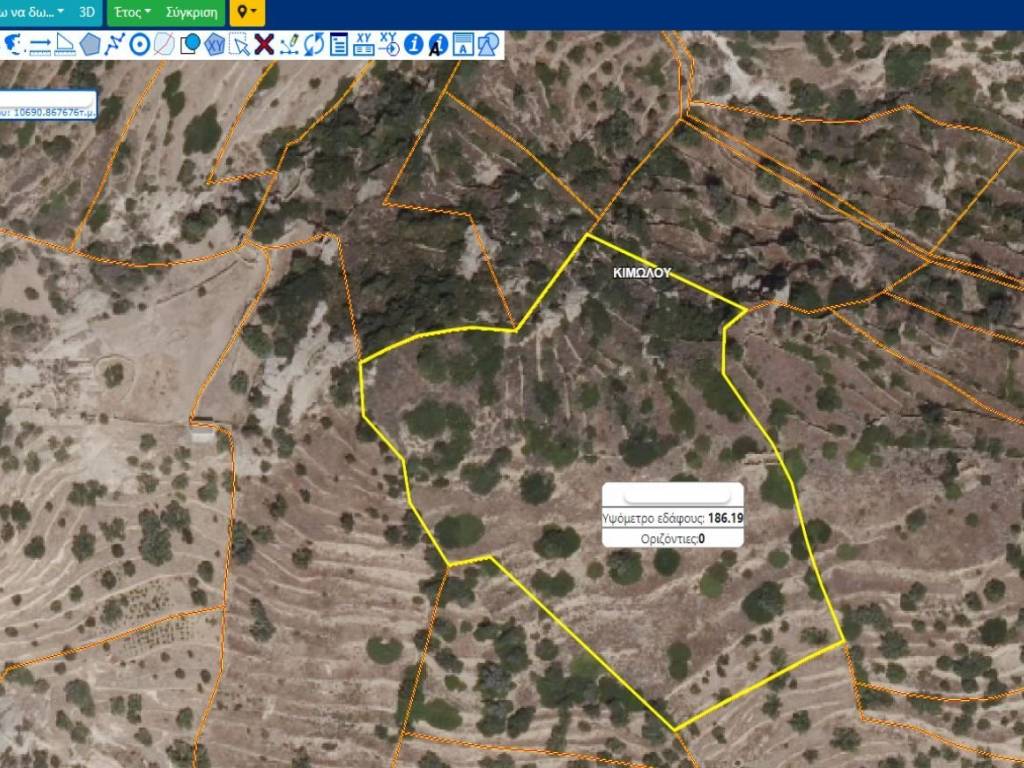Click the edit vertices pencil tool
This screenshot has width=1024, height=768.
pos(289,44)
